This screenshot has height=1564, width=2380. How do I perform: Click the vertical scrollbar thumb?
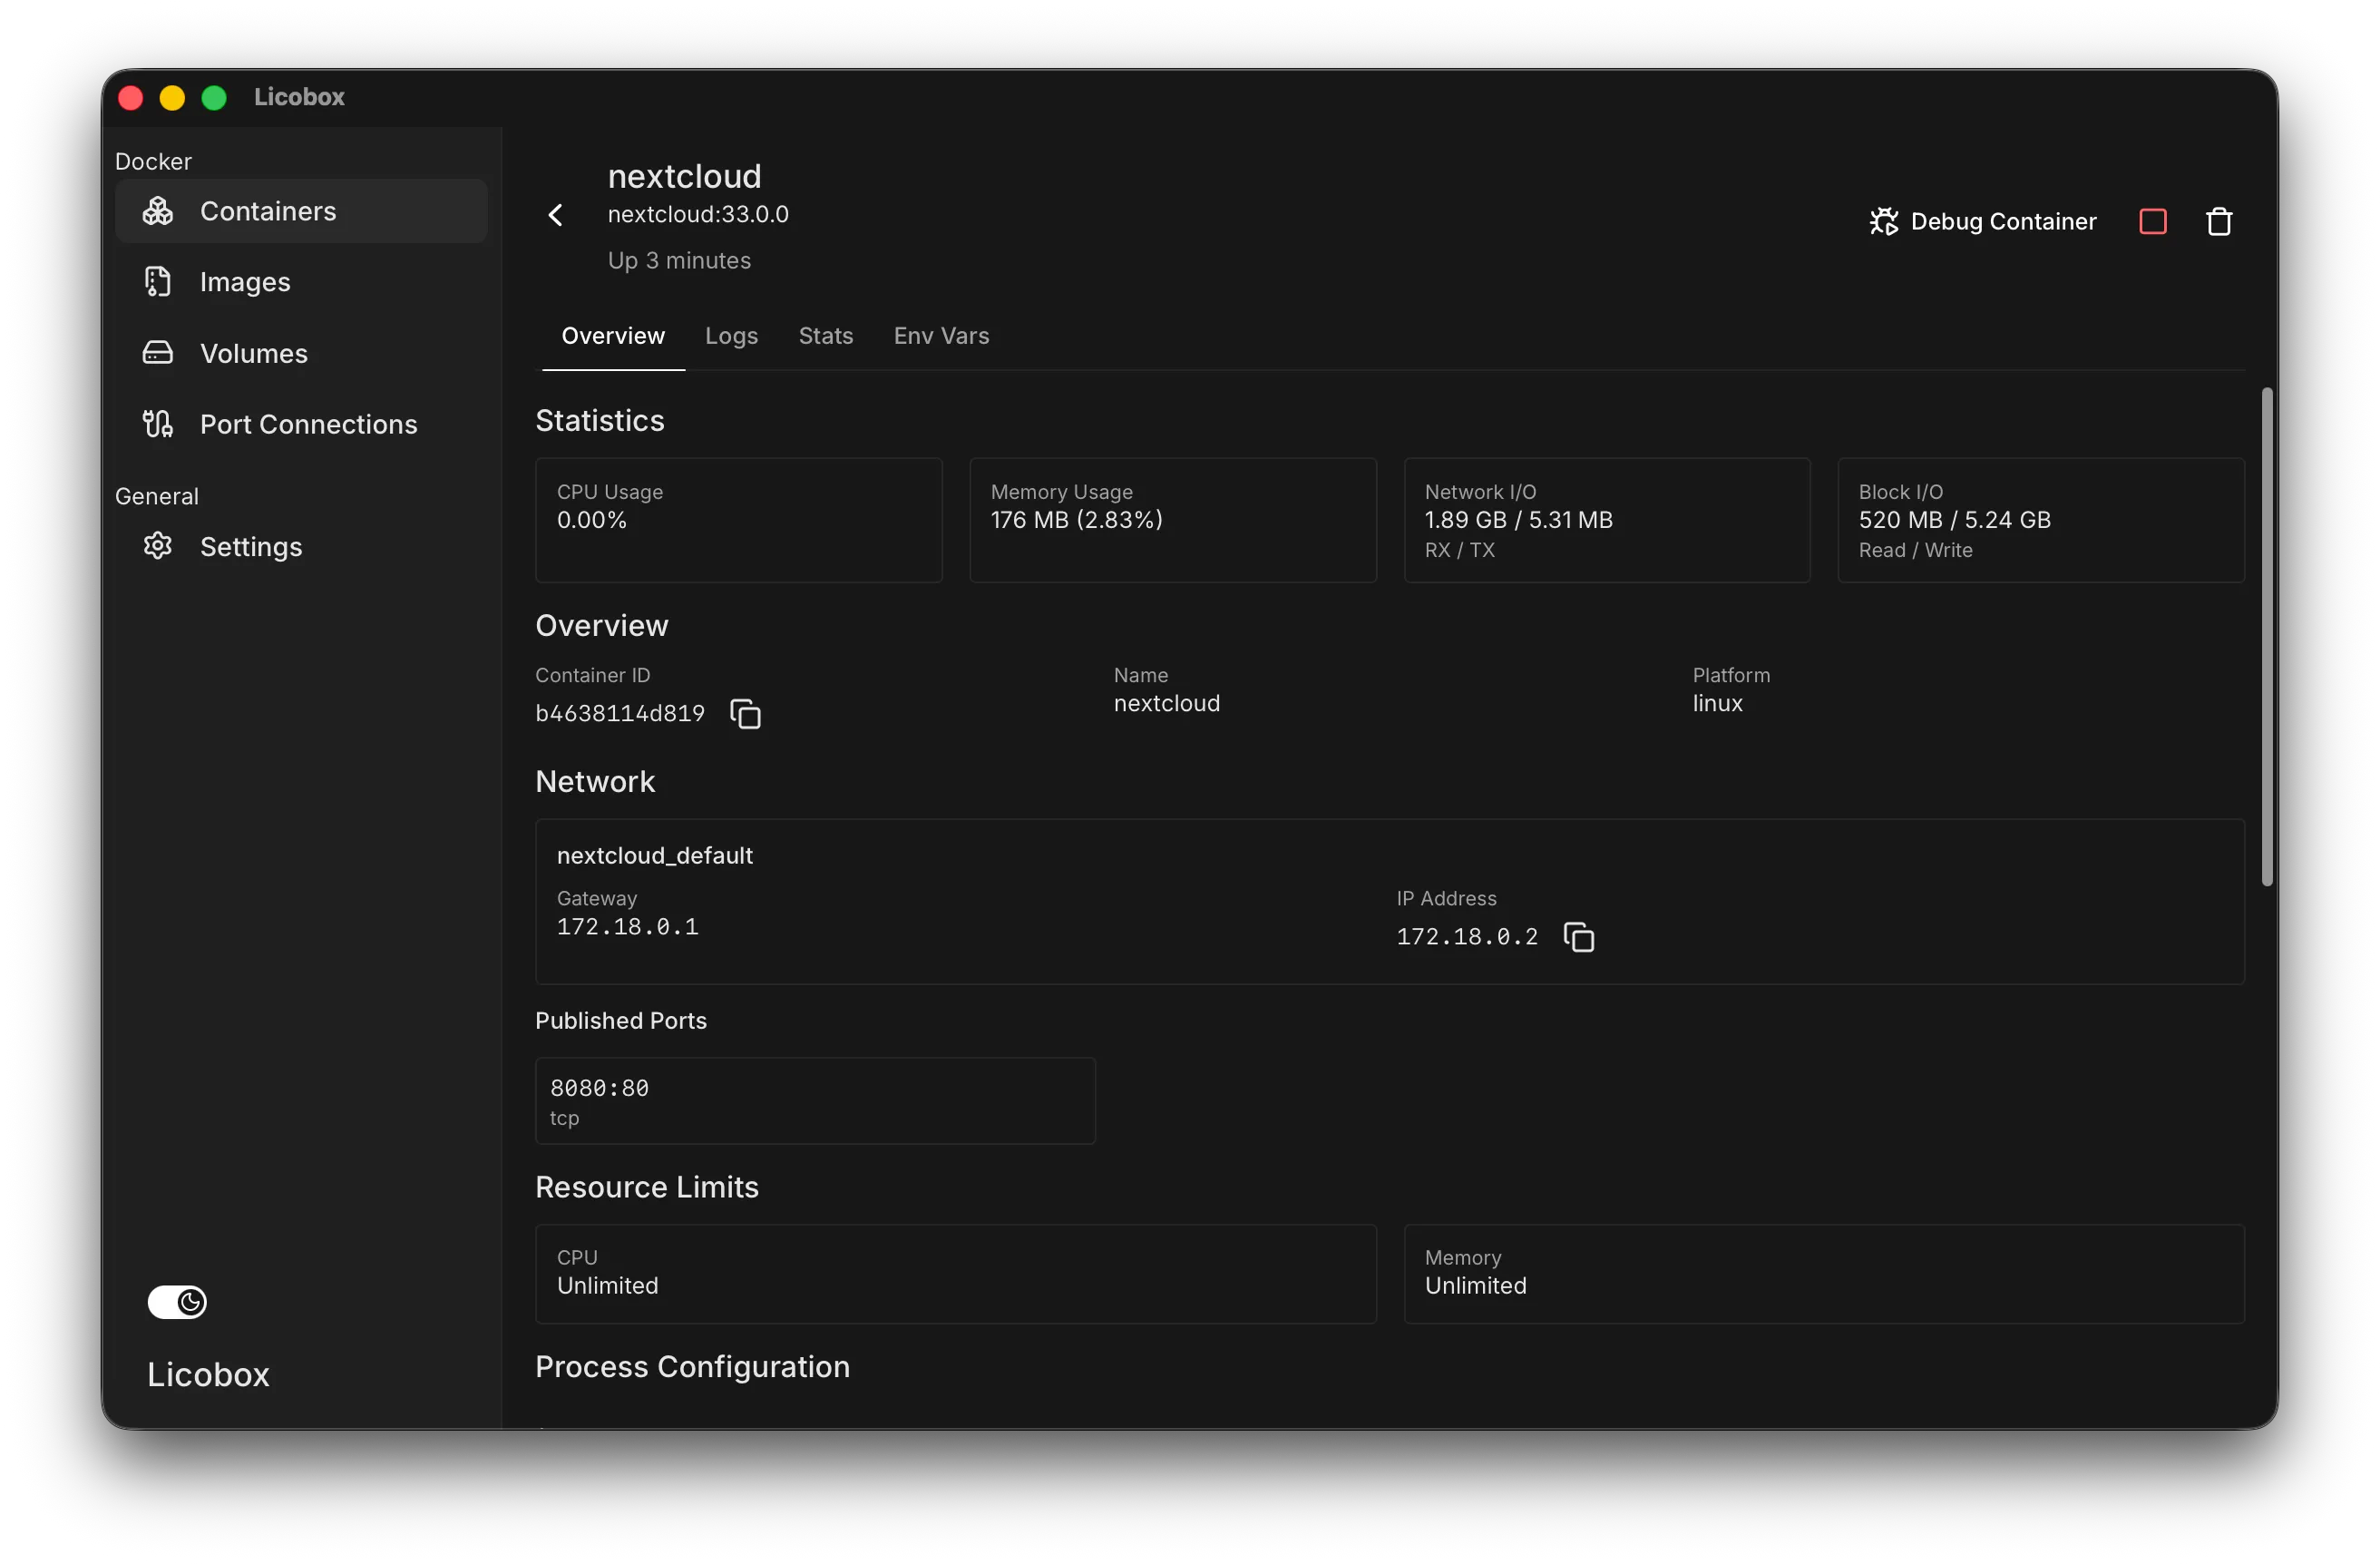coord(2266,636)
